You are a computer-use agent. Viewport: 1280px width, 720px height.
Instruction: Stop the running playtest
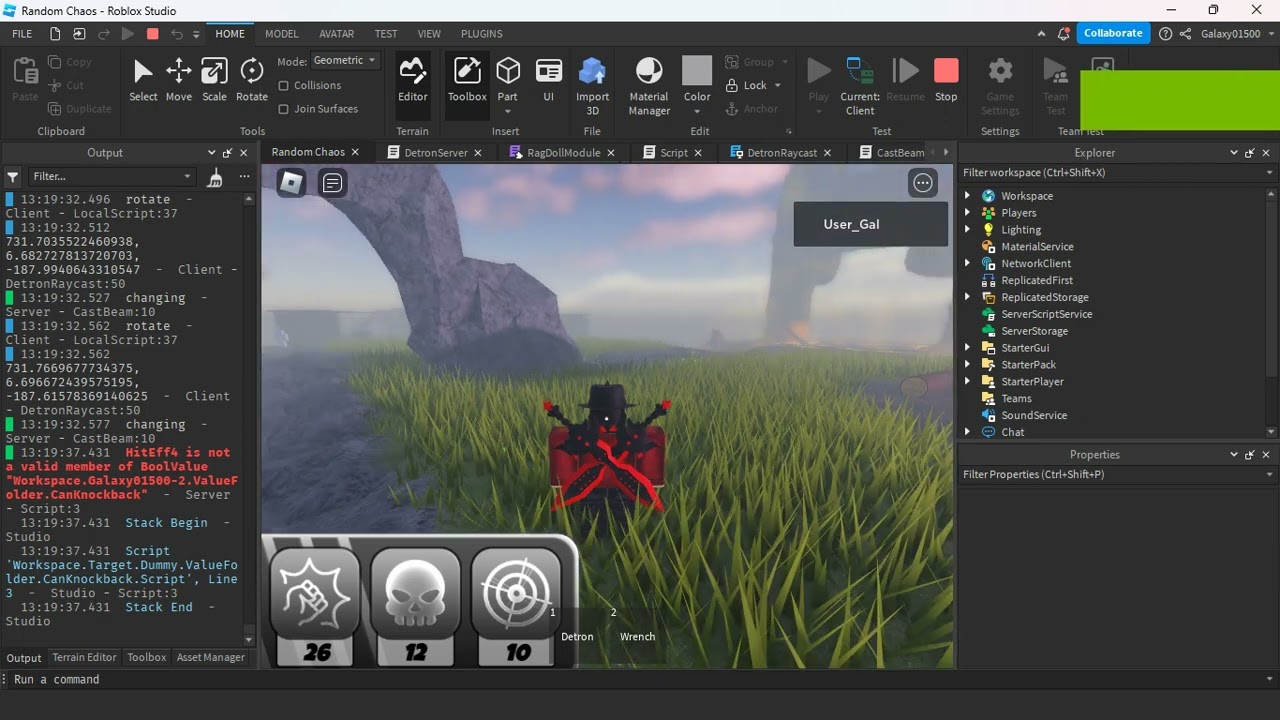point(946,80)
